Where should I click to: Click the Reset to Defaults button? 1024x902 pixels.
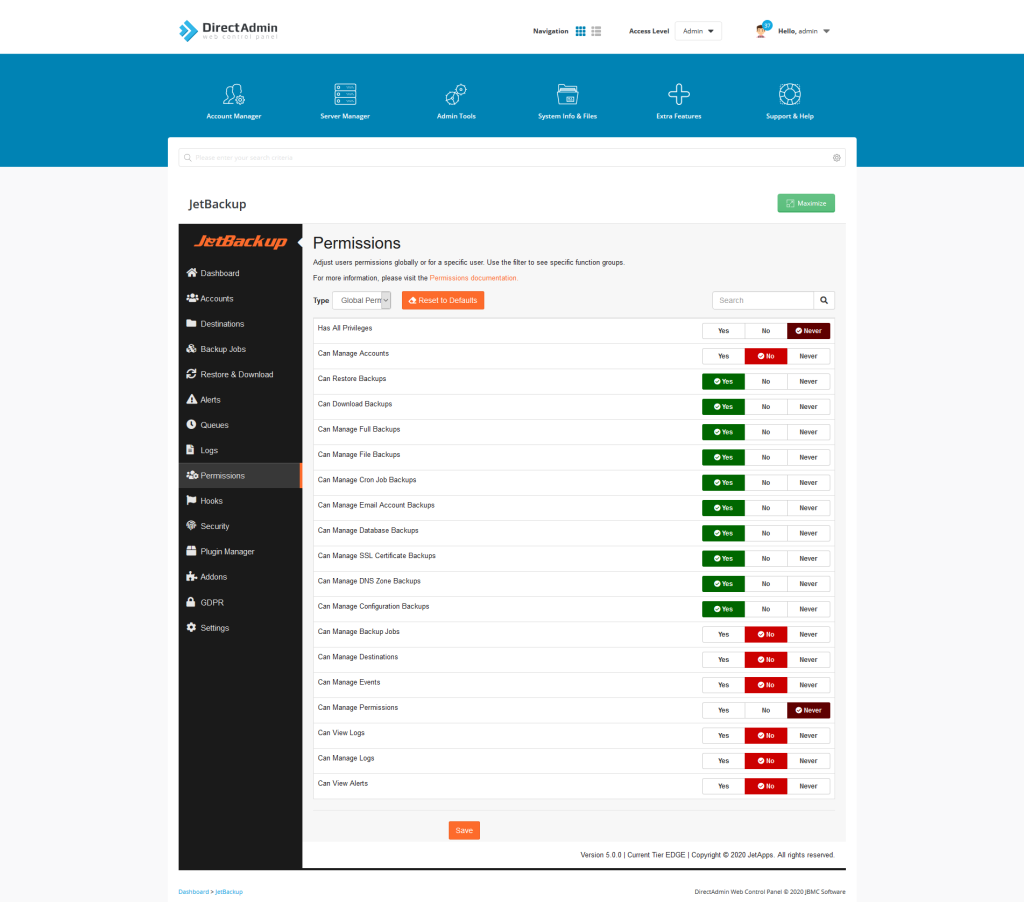(x=443, y=300)
